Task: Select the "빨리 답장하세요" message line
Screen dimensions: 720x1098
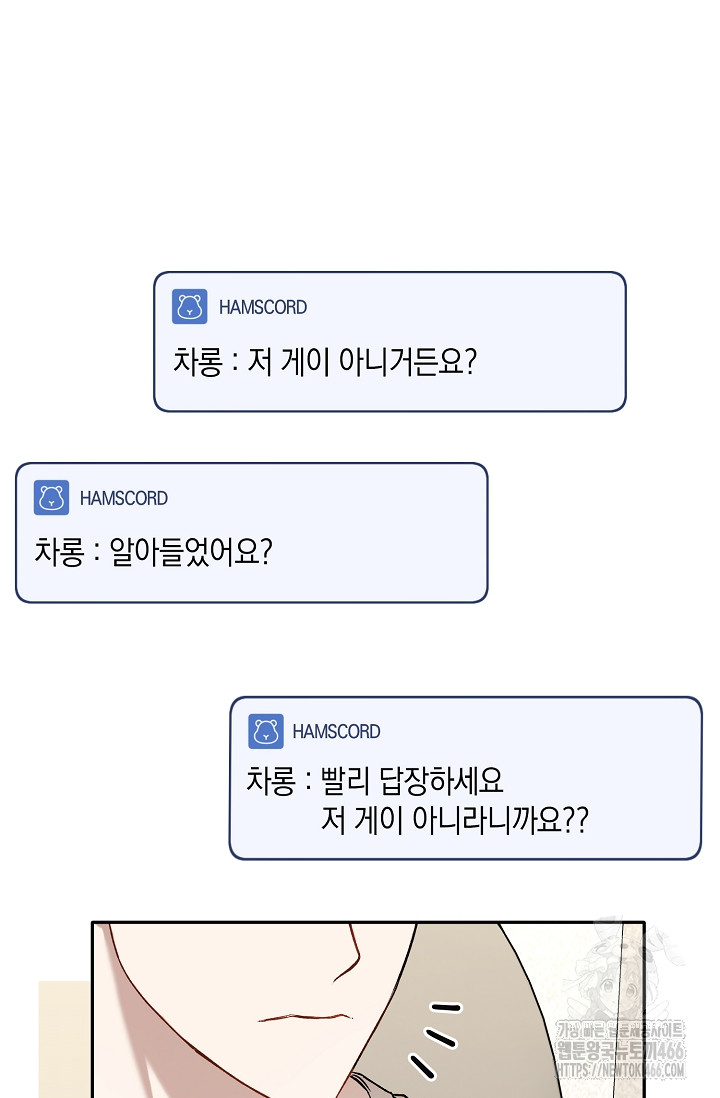Action: click(400, 781)
